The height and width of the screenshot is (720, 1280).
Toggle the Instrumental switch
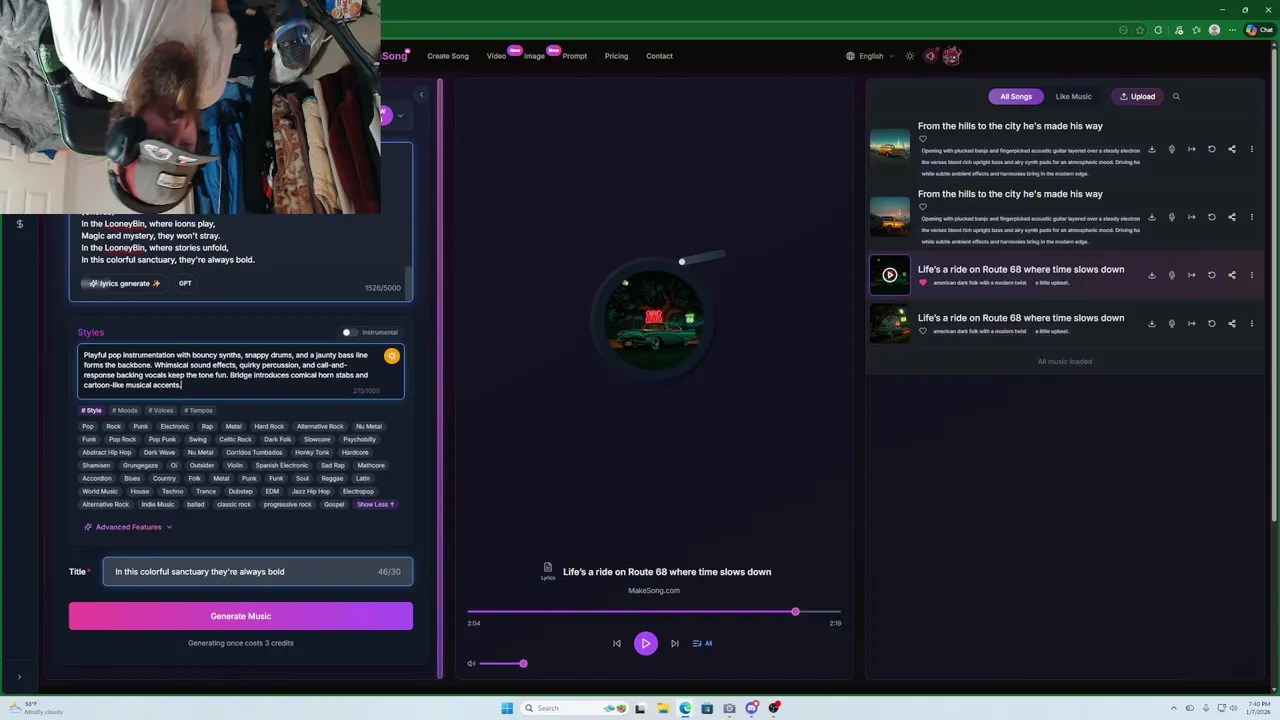click(x=348, y=332)
